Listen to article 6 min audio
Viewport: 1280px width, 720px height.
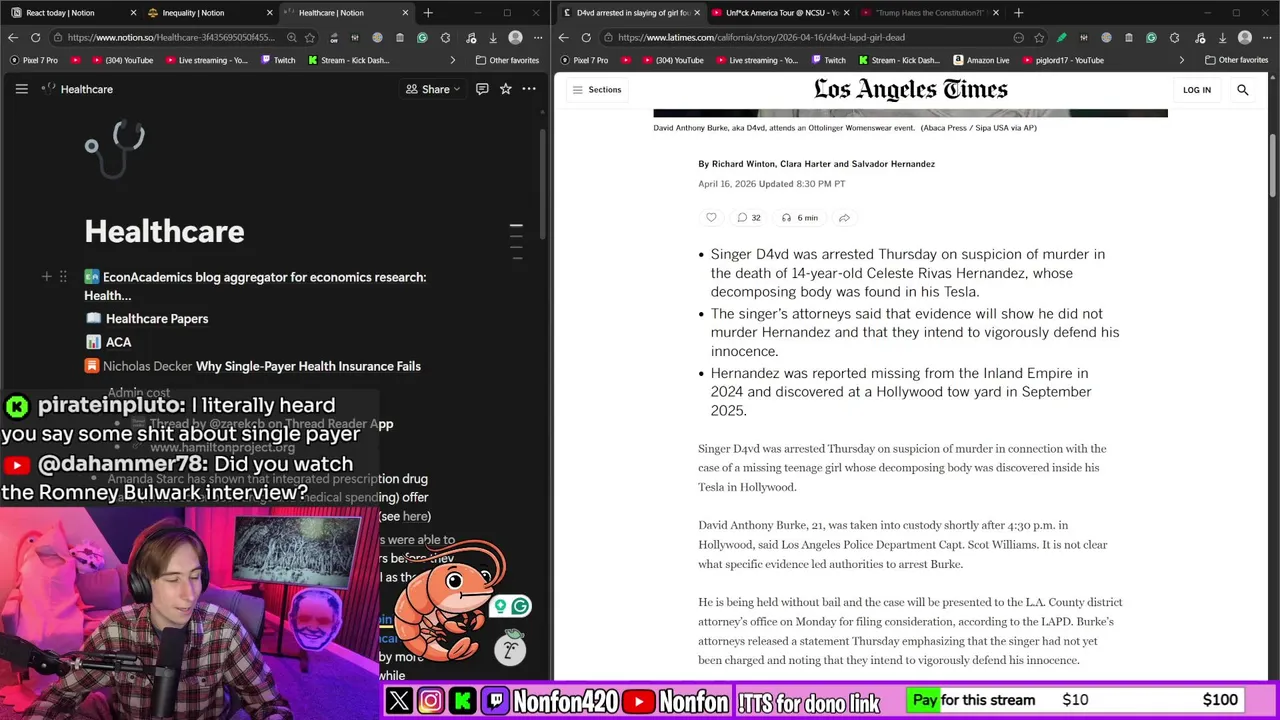click(800, 217)
